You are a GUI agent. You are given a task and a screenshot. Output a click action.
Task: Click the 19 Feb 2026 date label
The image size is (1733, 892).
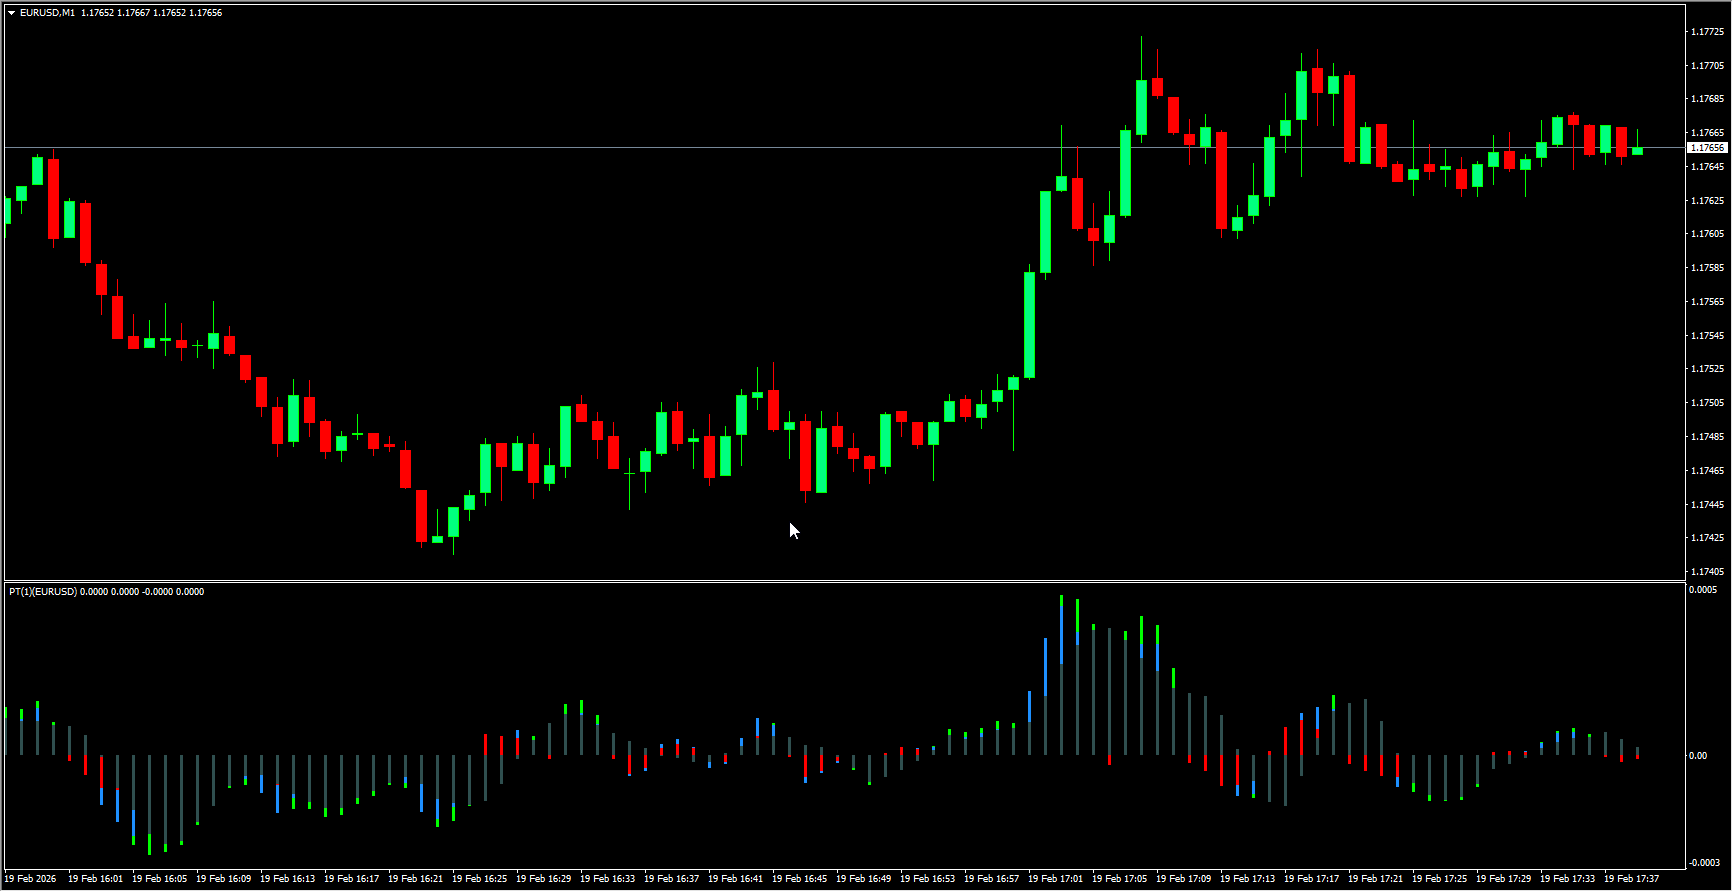[x=31, y=879]
